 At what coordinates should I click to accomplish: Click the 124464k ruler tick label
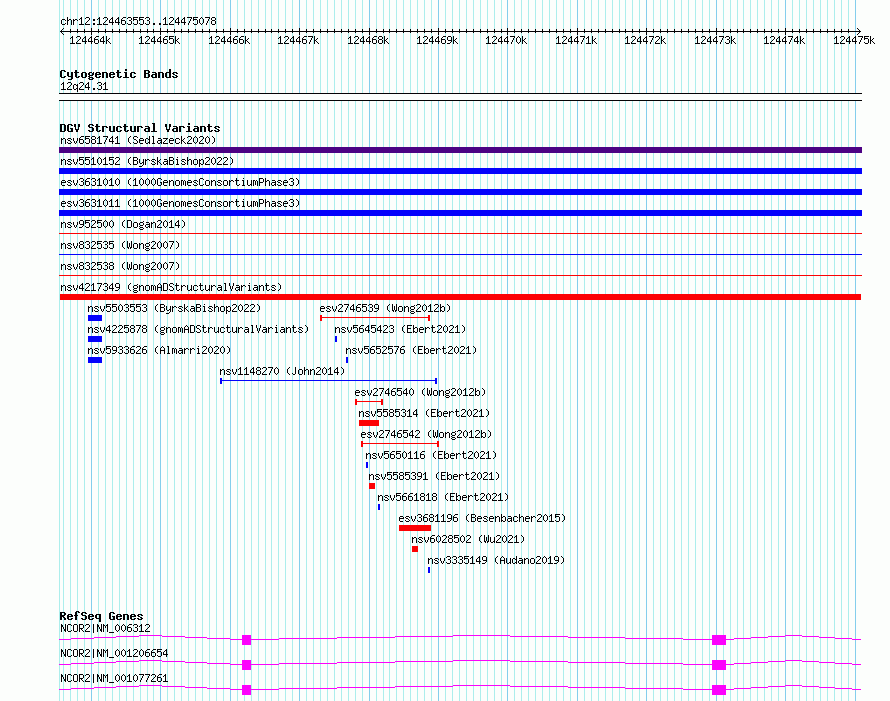click(x=90, y=40)
